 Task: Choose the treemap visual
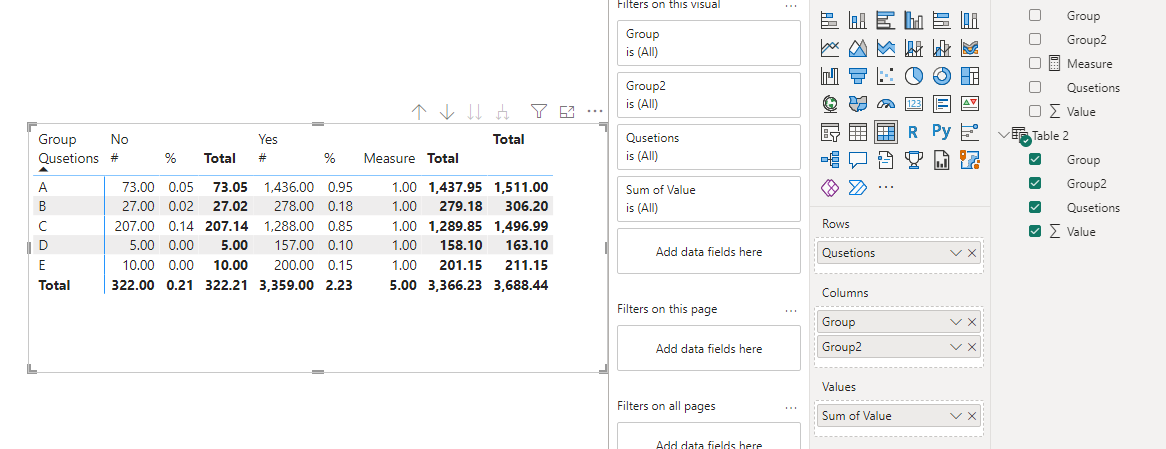[970, 76]
